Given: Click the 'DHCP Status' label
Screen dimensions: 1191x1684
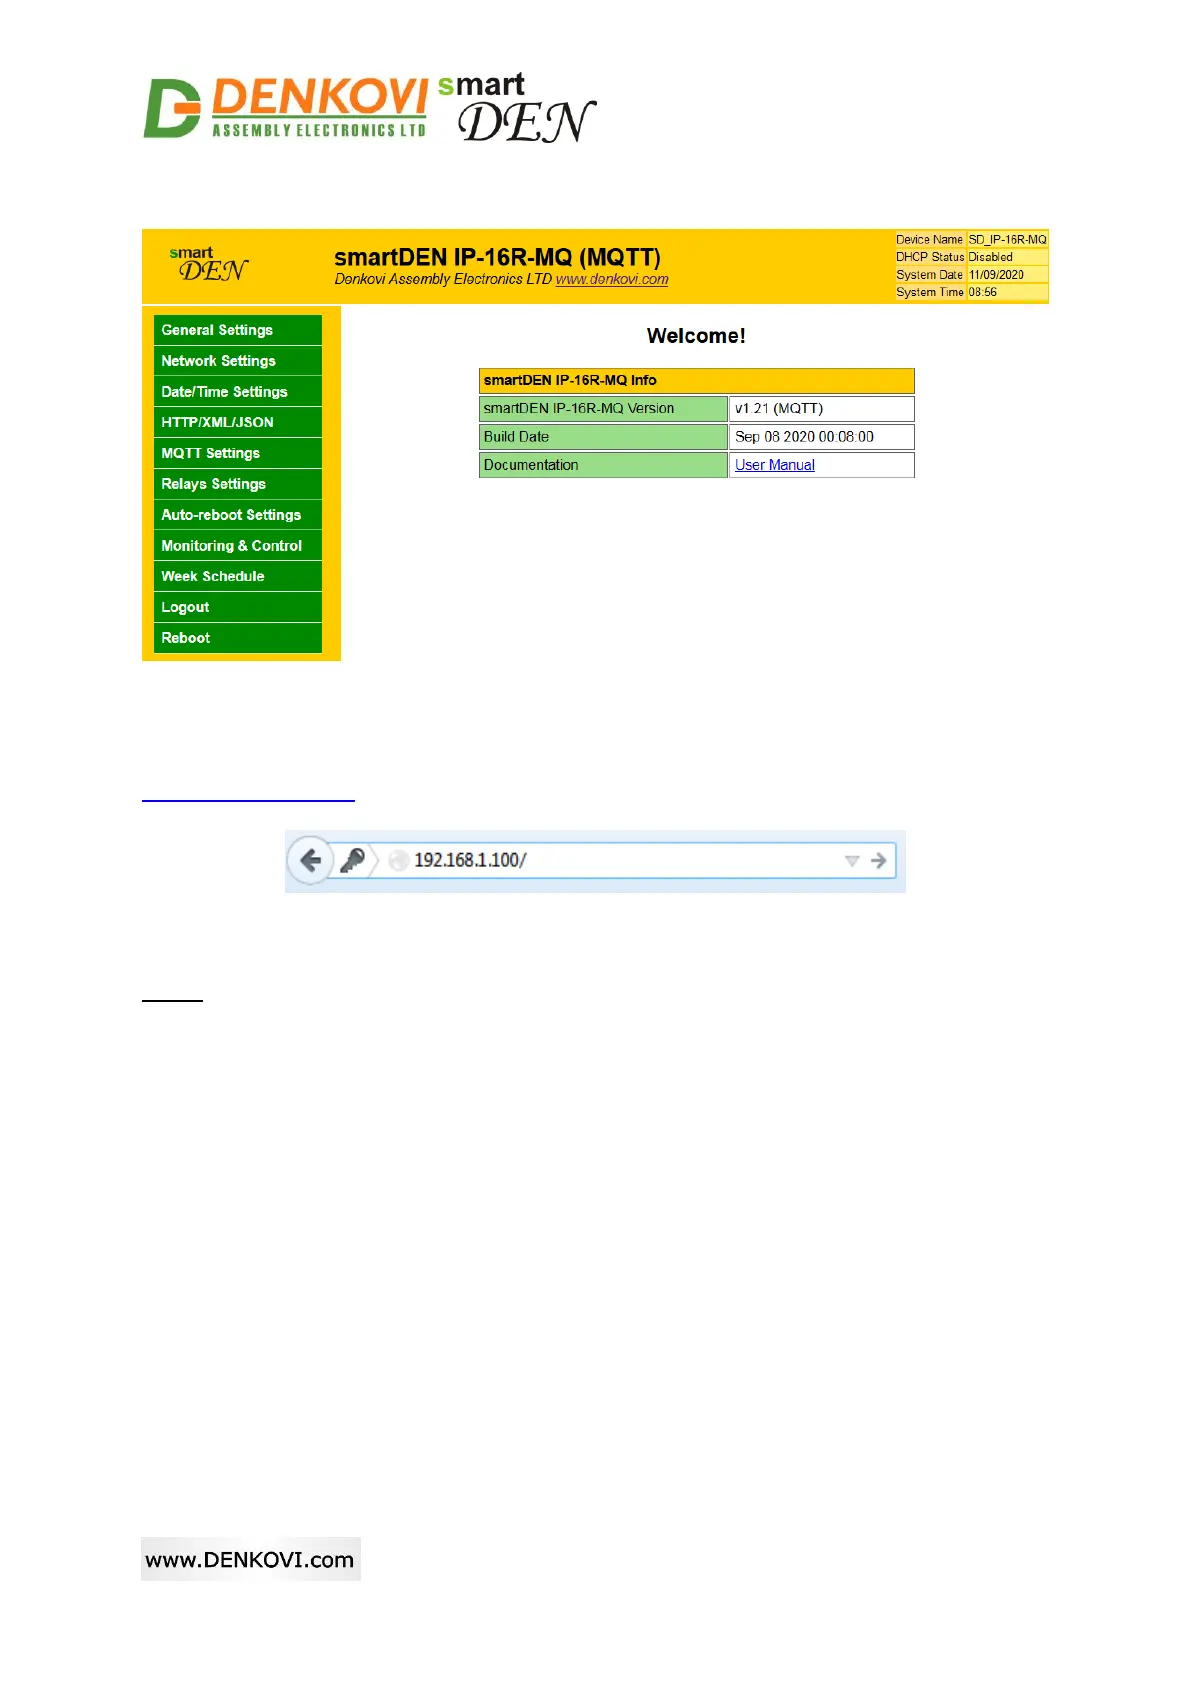Looking at the screenshot, I should [x=929, y=257].
